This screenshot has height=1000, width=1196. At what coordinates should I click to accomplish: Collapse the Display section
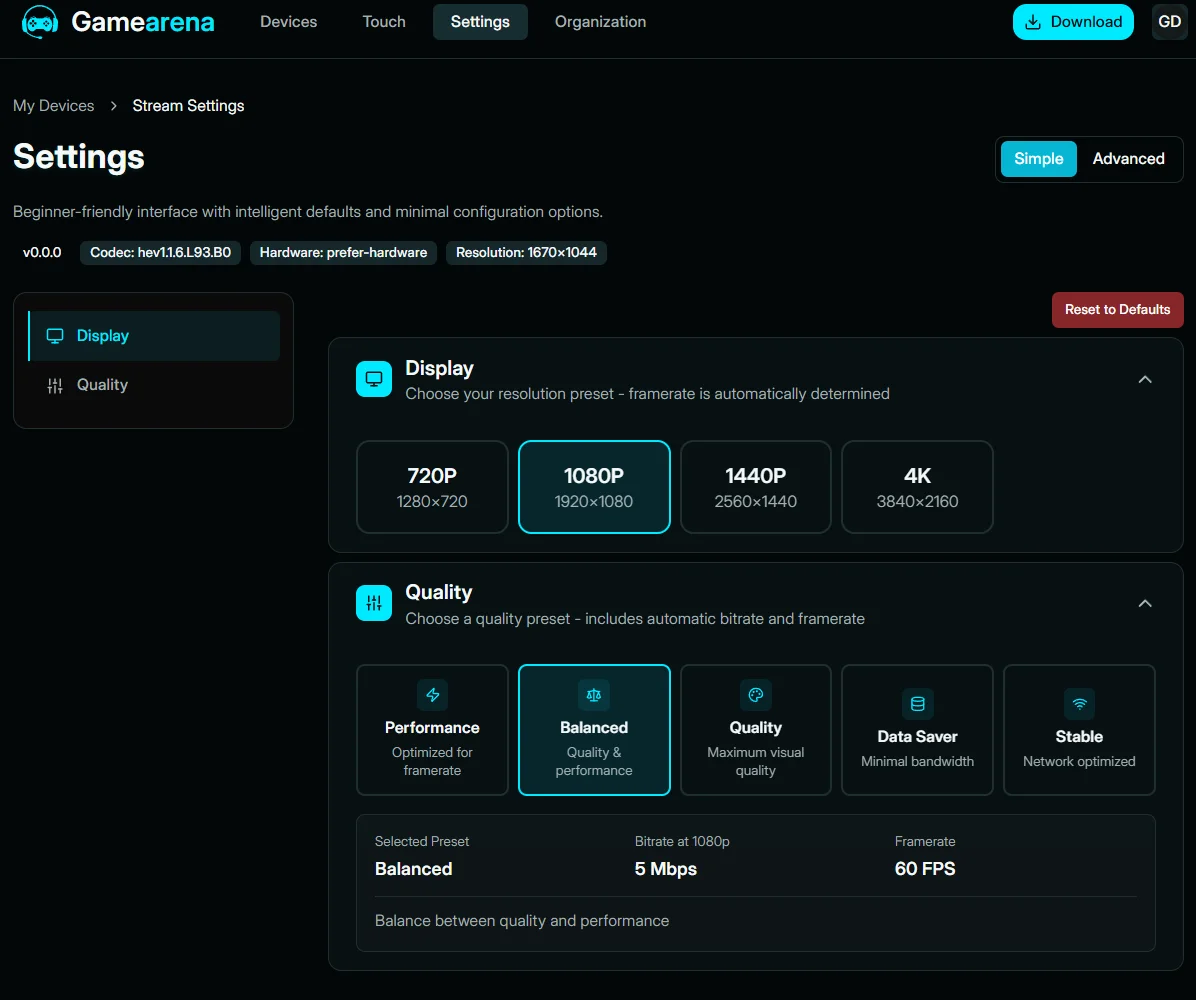[1145, 379]
